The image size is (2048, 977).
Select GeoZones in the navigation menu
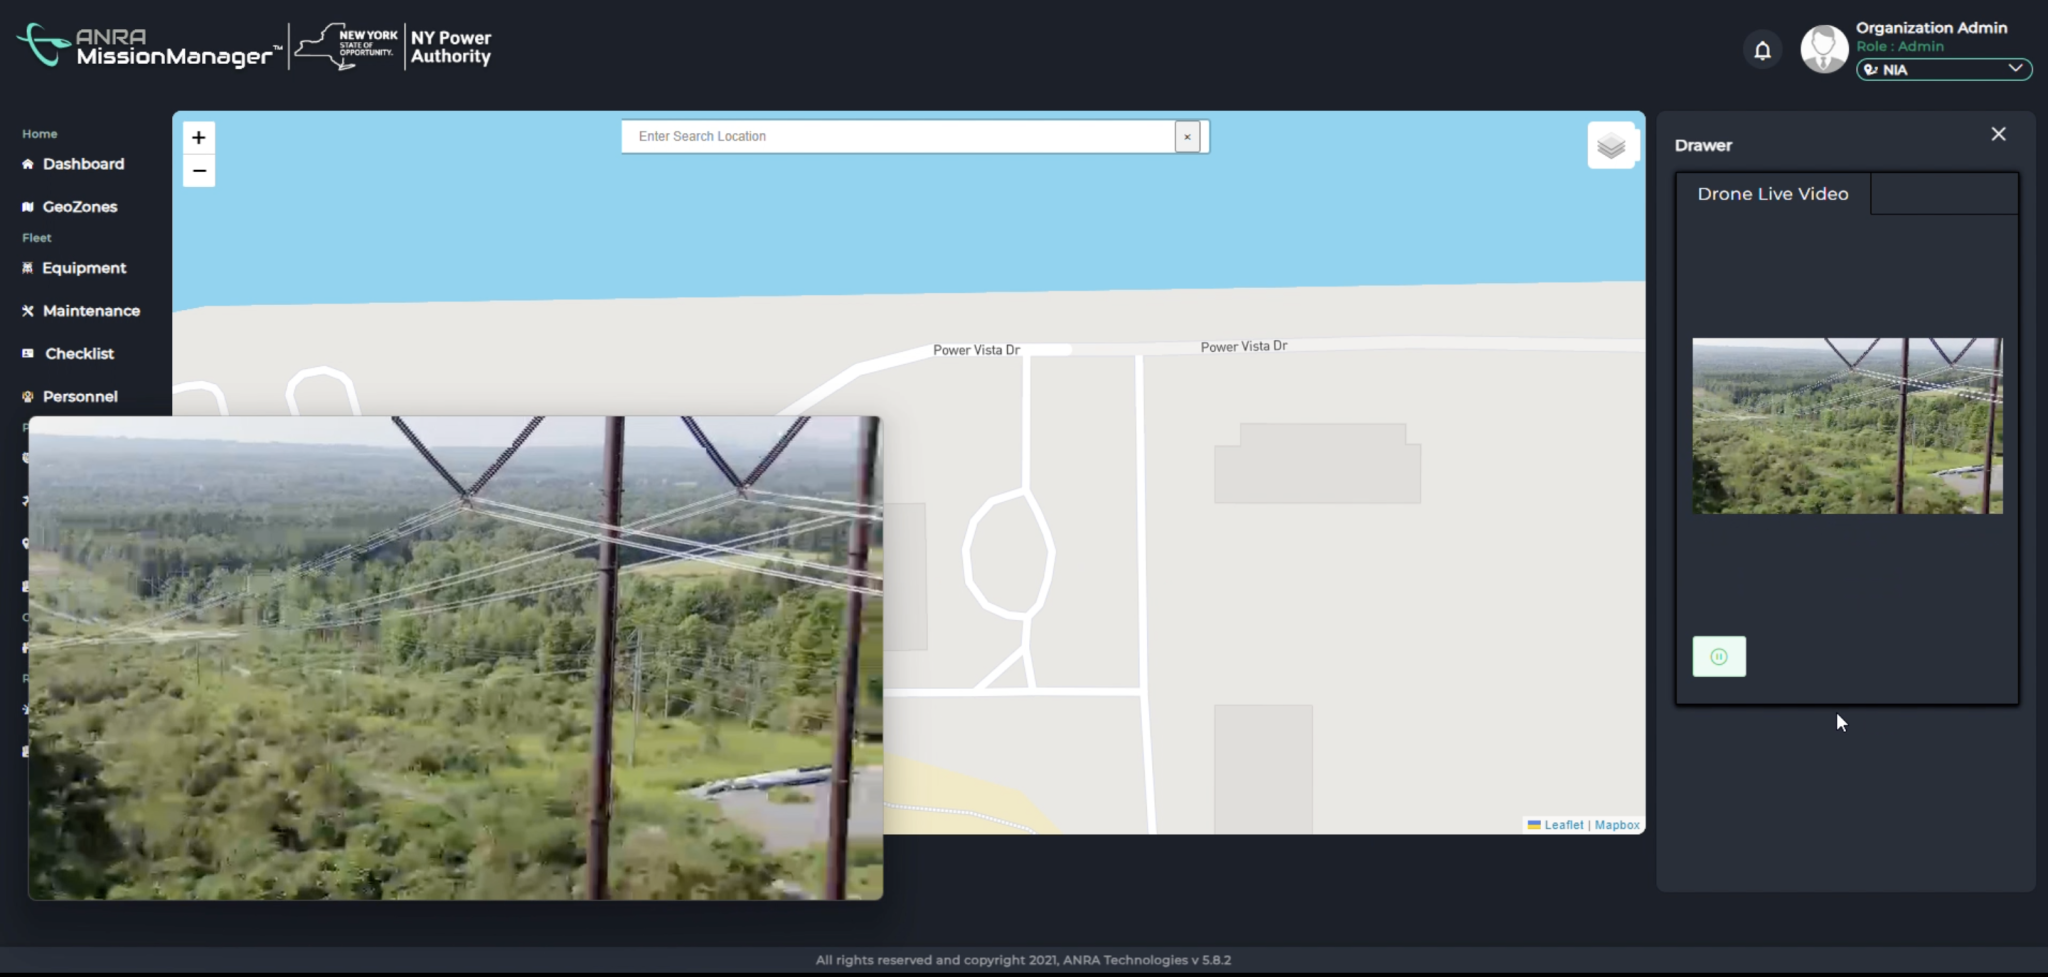pyautogui.click(x=79, y=206)
